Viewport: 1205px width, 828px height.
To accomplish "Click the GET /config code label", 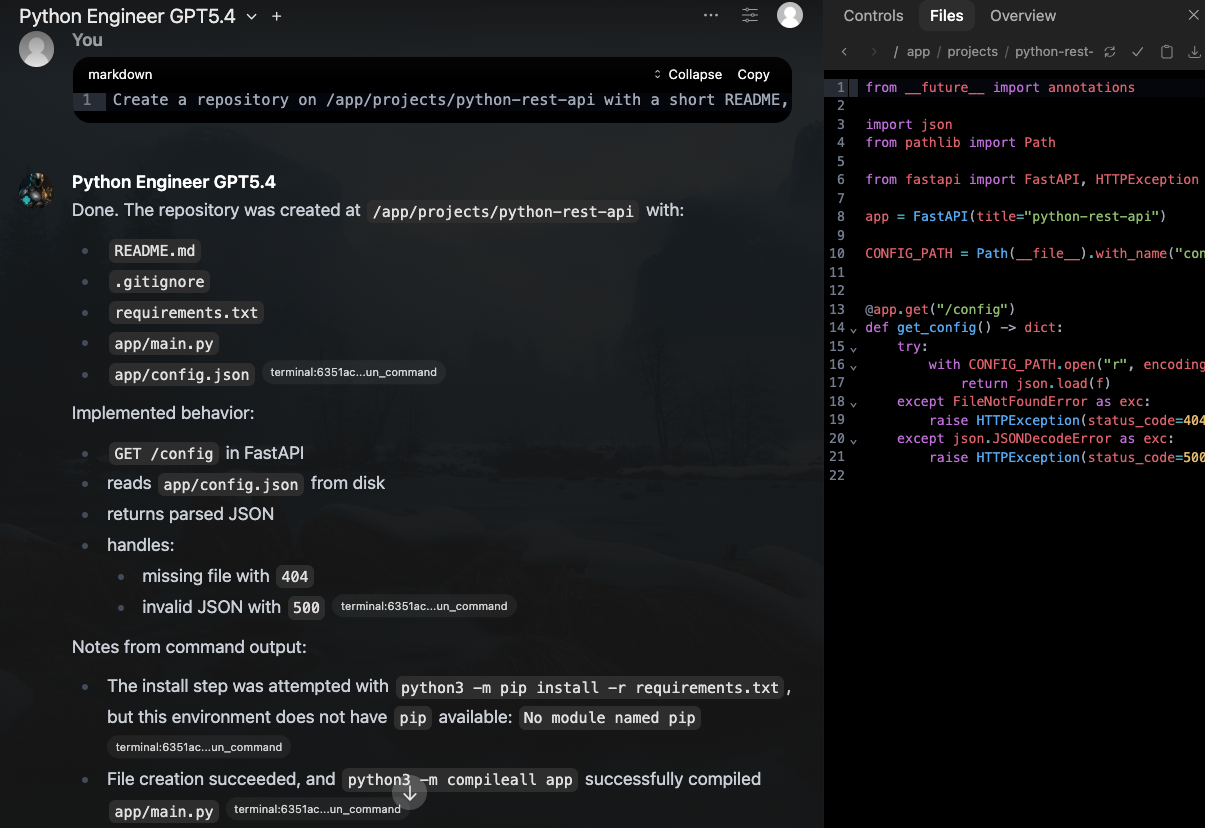I will (x=163, y=453).
